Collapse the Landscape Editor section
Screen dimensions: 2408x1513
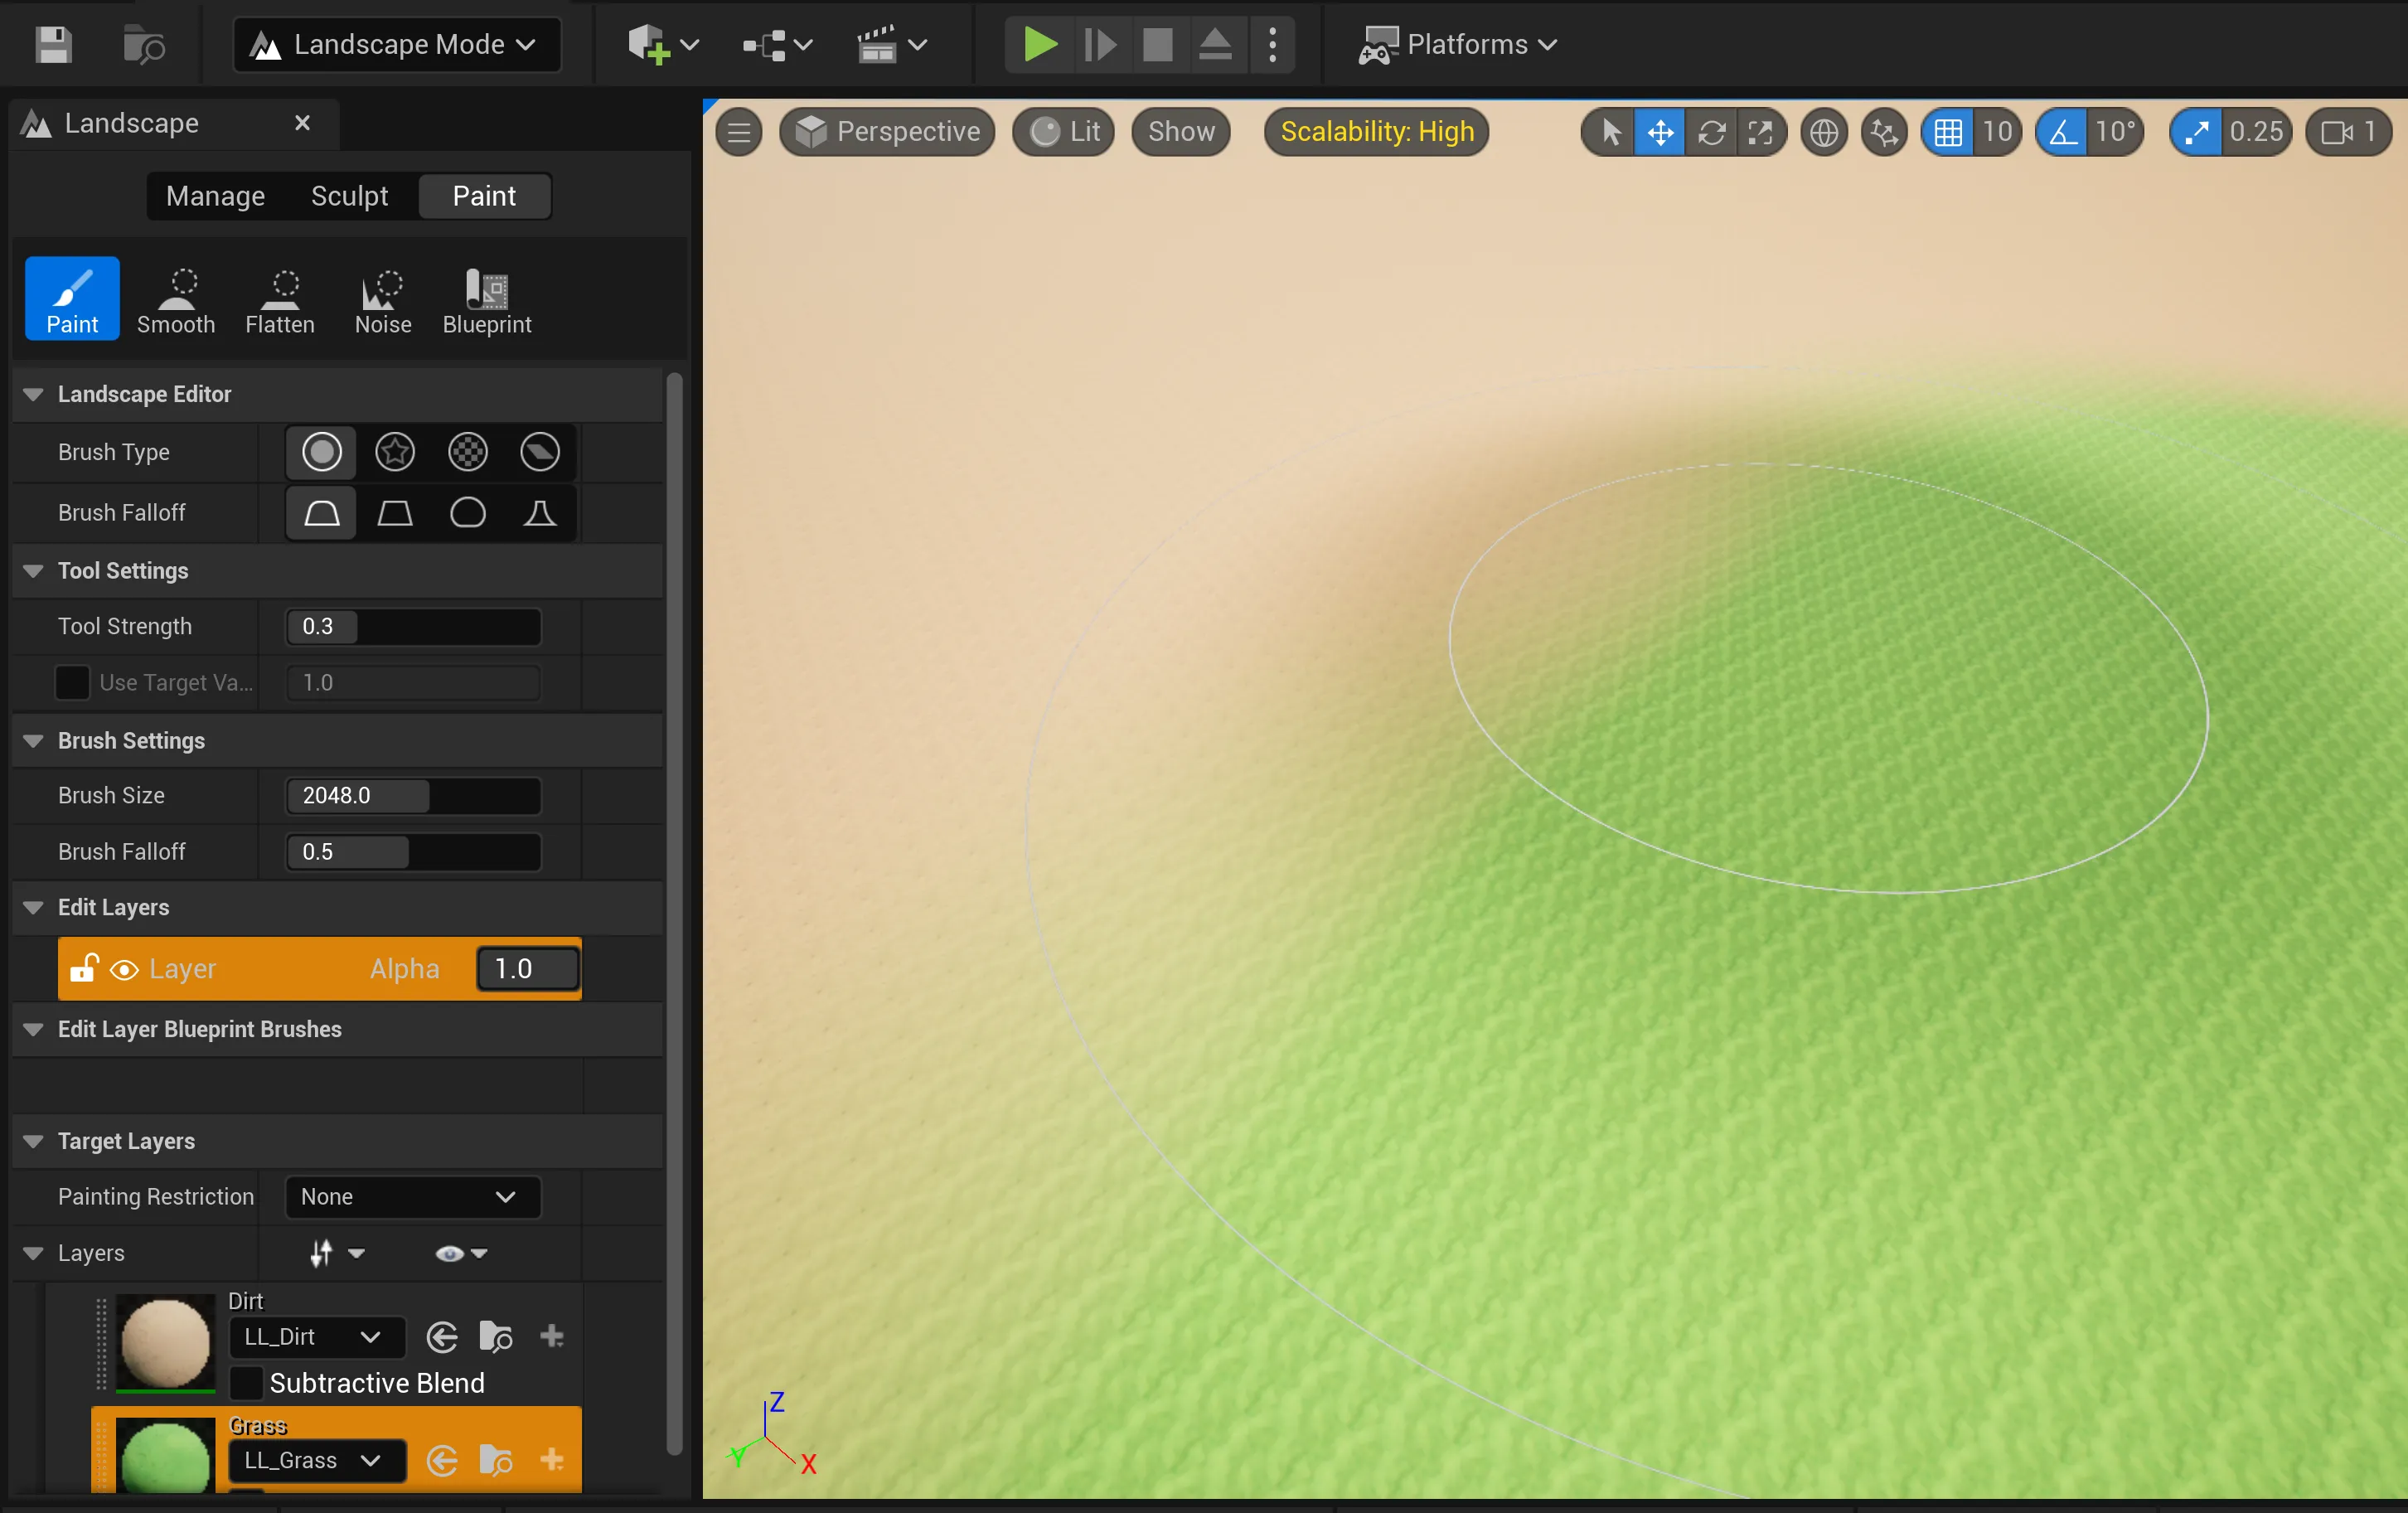click(33, 394)
